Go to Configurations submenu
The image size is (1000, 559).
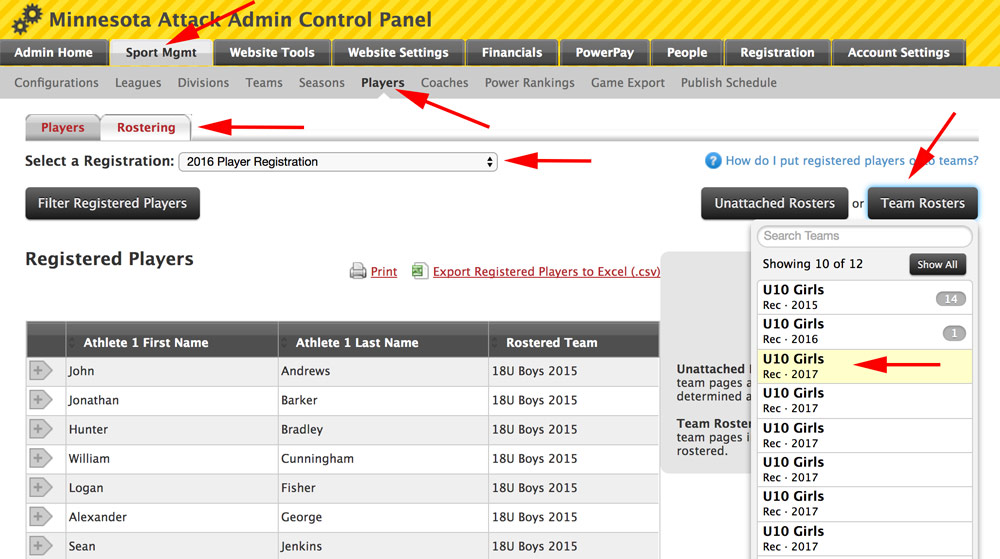(57, 83)
